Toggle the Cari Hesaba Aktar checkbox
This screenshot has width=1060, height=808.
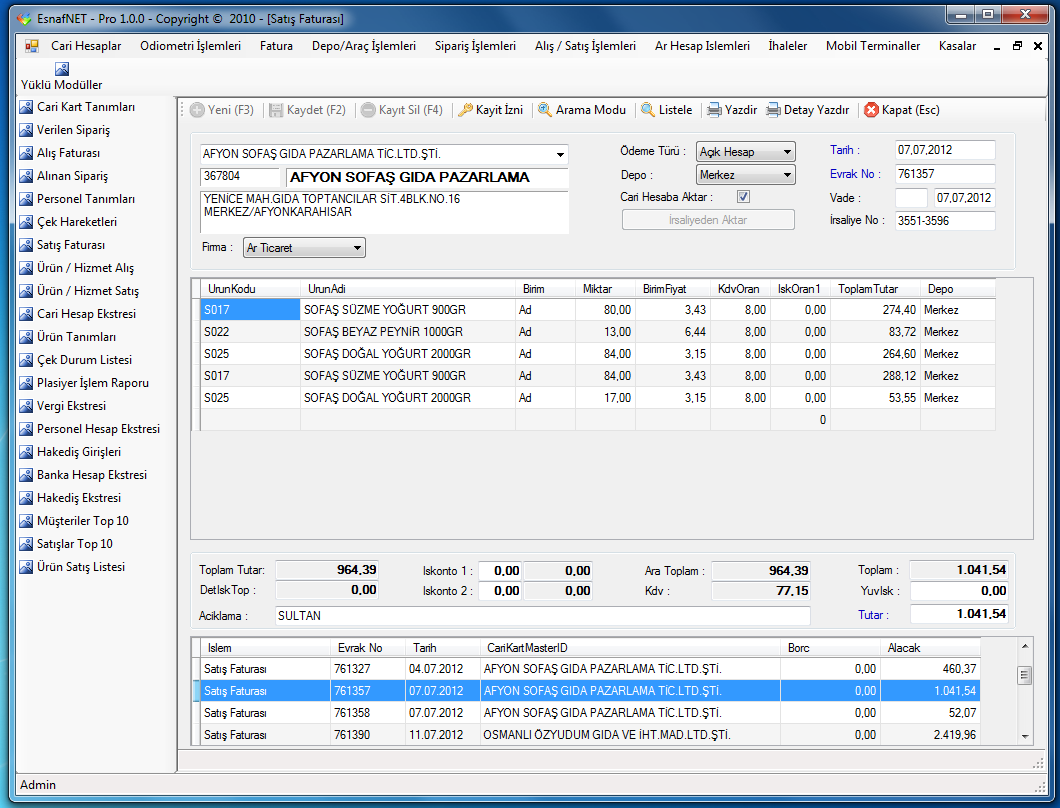744,197
